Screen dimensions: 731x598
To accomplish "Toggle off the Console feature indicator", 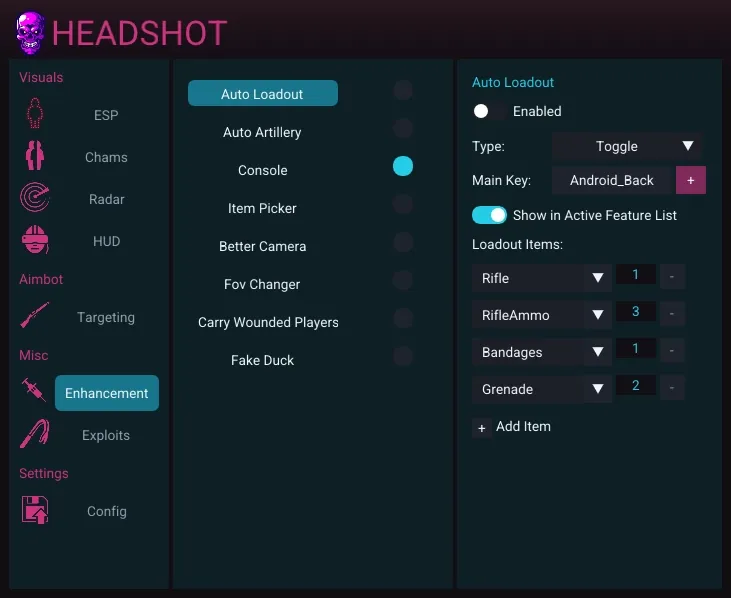I will 402,166.
